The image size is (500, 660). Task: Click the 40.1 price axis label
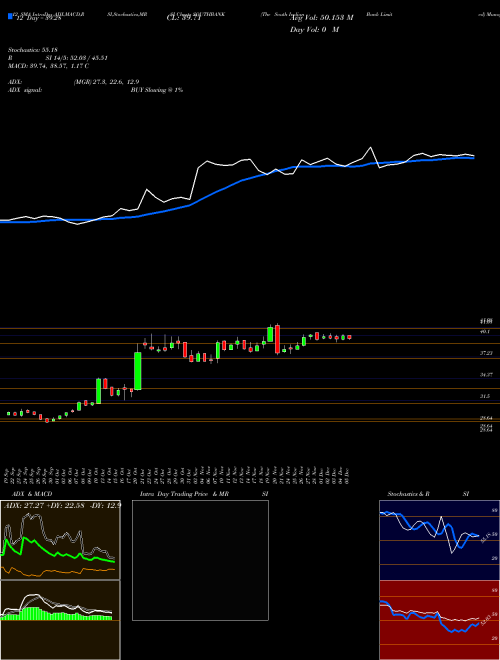coord(485,332)
